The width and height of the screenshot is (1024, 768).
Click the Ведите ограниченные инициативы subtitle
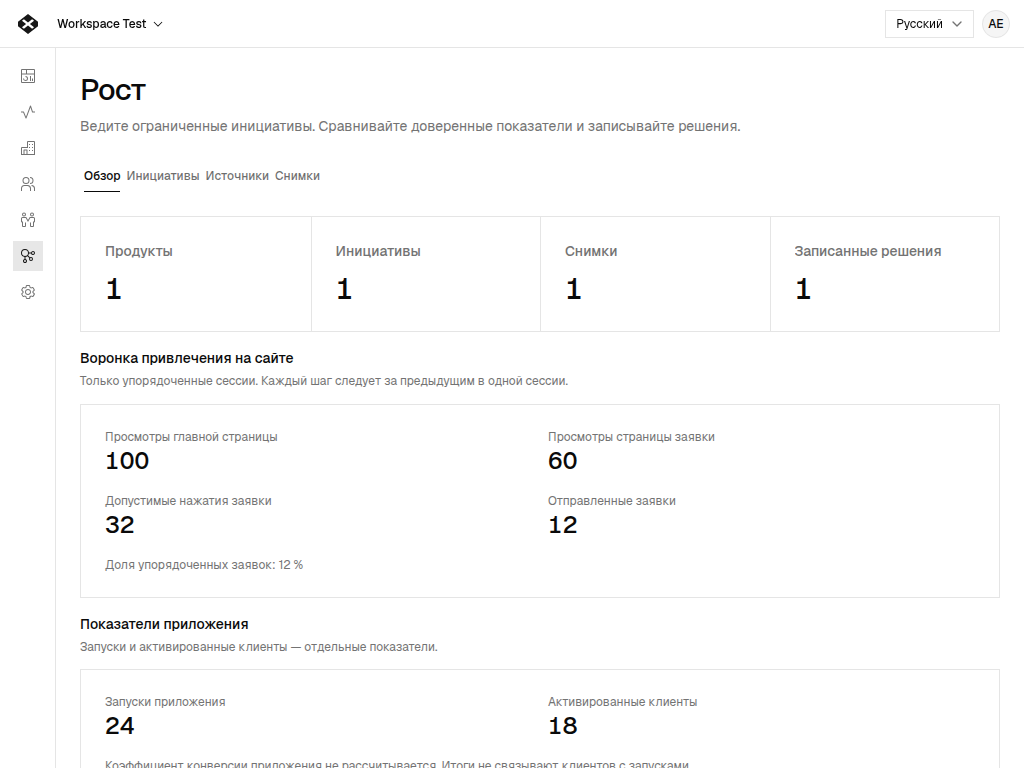[x=410, y=127]
